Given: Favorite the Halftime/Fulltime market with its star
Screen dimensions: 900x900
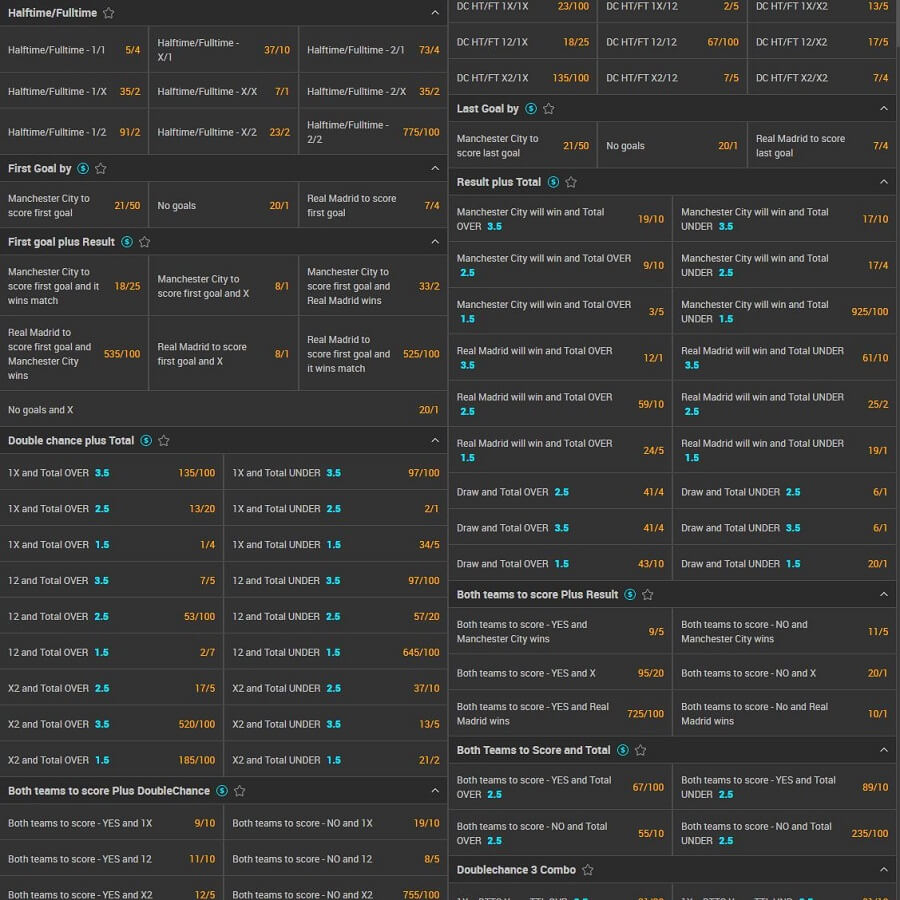Looking at the screenshot, I should pos(108,13).
